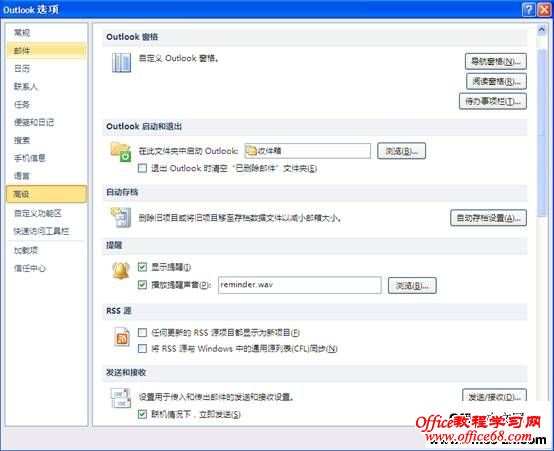Toggle the 显示提醒 checkbox
Screen dimensions: 554x451
click(x=142, y=267)
